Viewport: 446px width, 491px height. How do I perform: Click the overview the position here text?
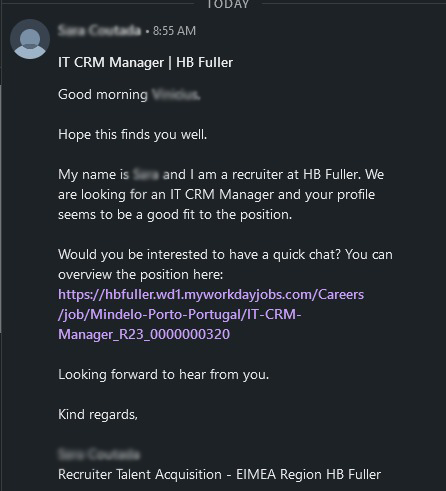tap(141, 275)
